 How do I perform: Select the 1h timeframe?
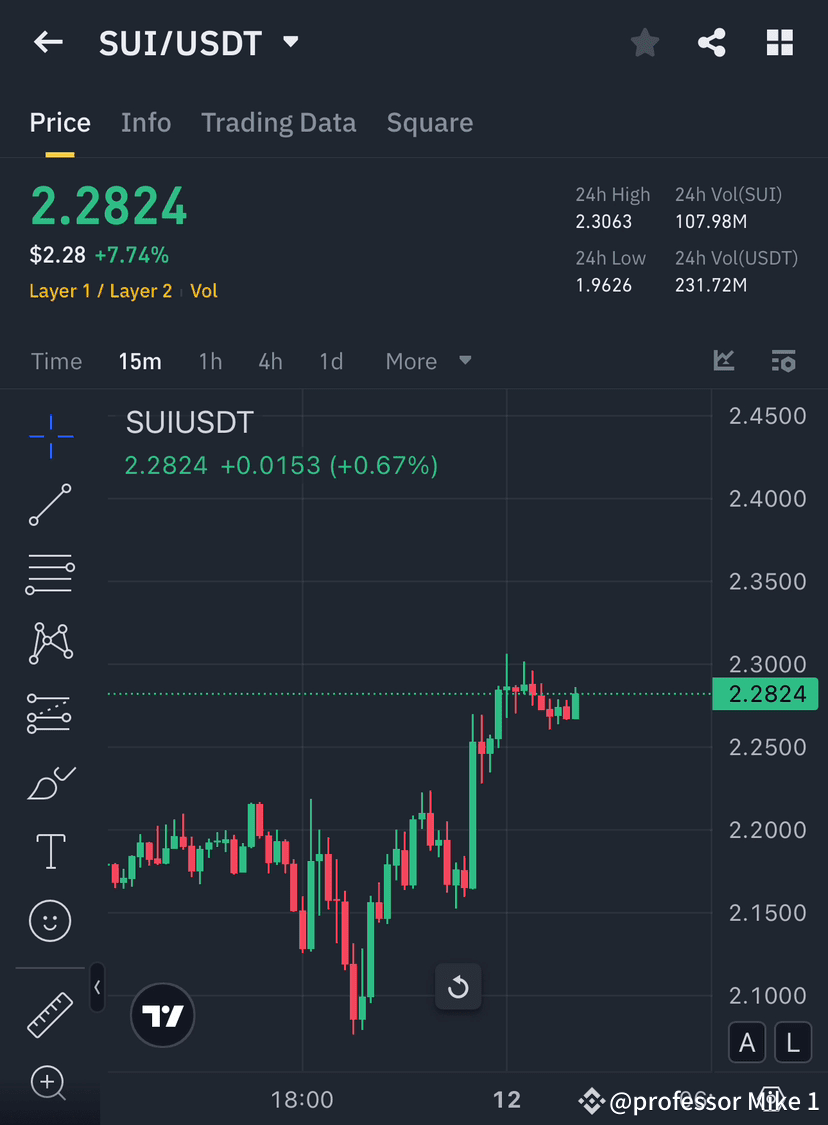click(210, 361)
